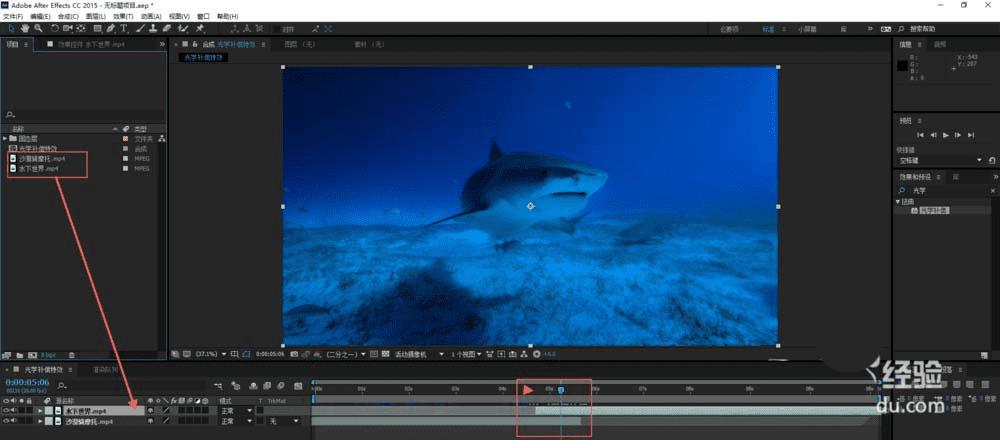The width and height of the screenshot is (1000, 440).
Task: Open the magnification 37.1% dropdown
Action: click(208, 354)
